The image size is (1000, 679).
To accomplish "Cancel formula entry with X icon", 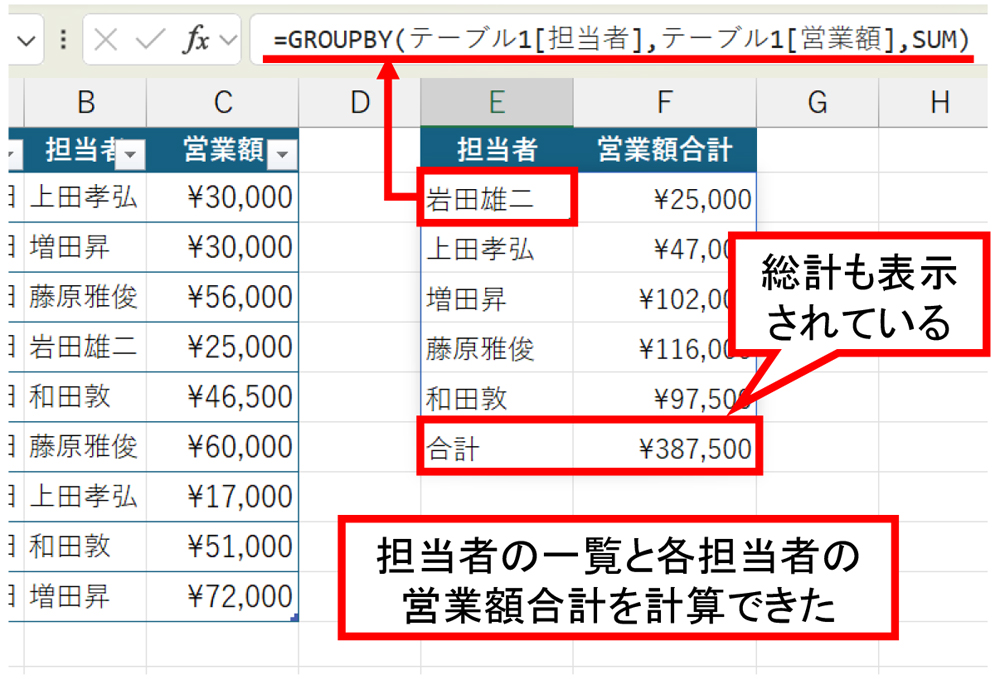I will [105, 40].
